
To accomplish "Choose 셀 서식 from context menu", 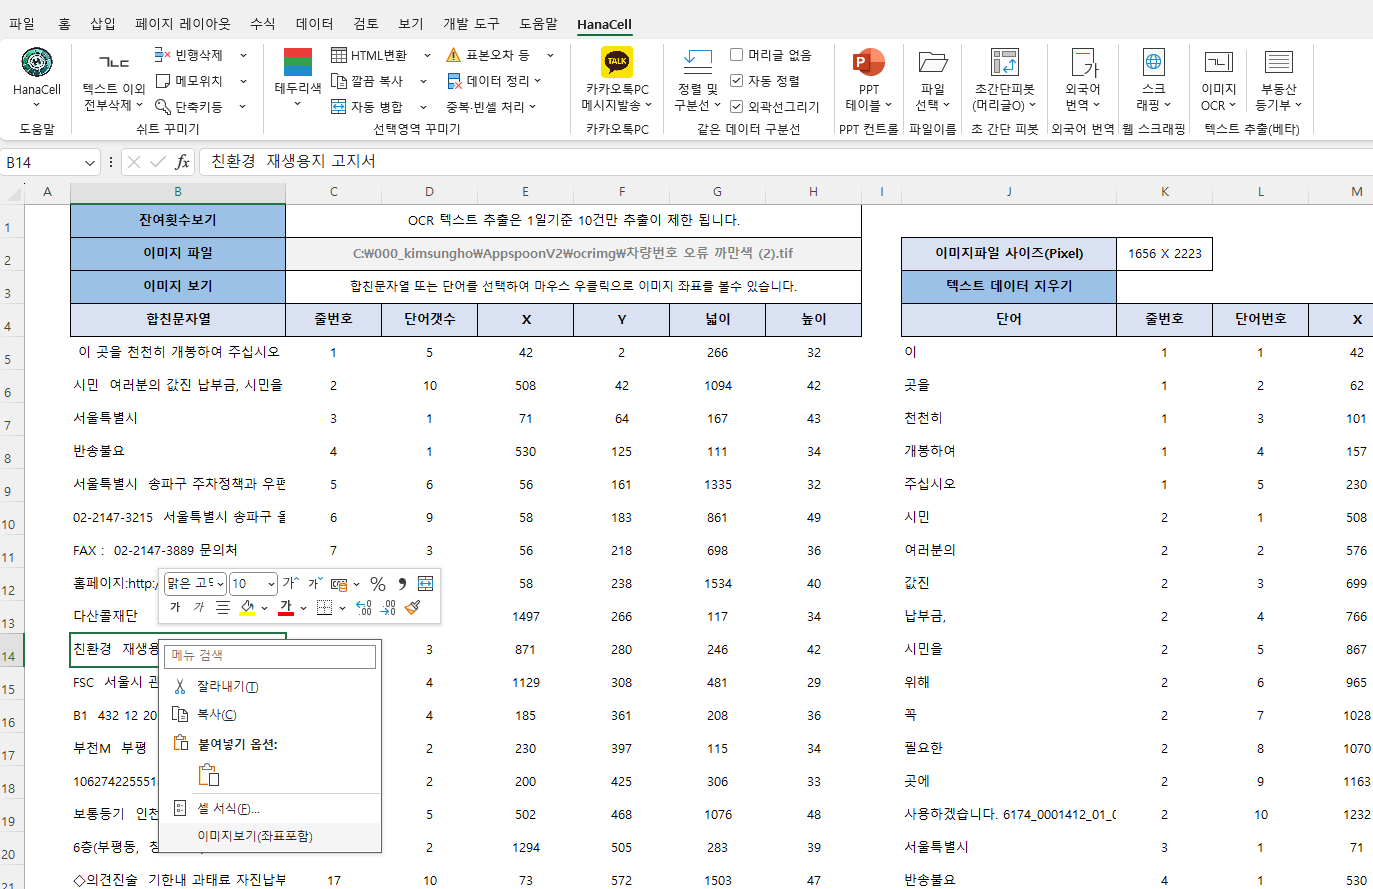I will pos(272,808).
